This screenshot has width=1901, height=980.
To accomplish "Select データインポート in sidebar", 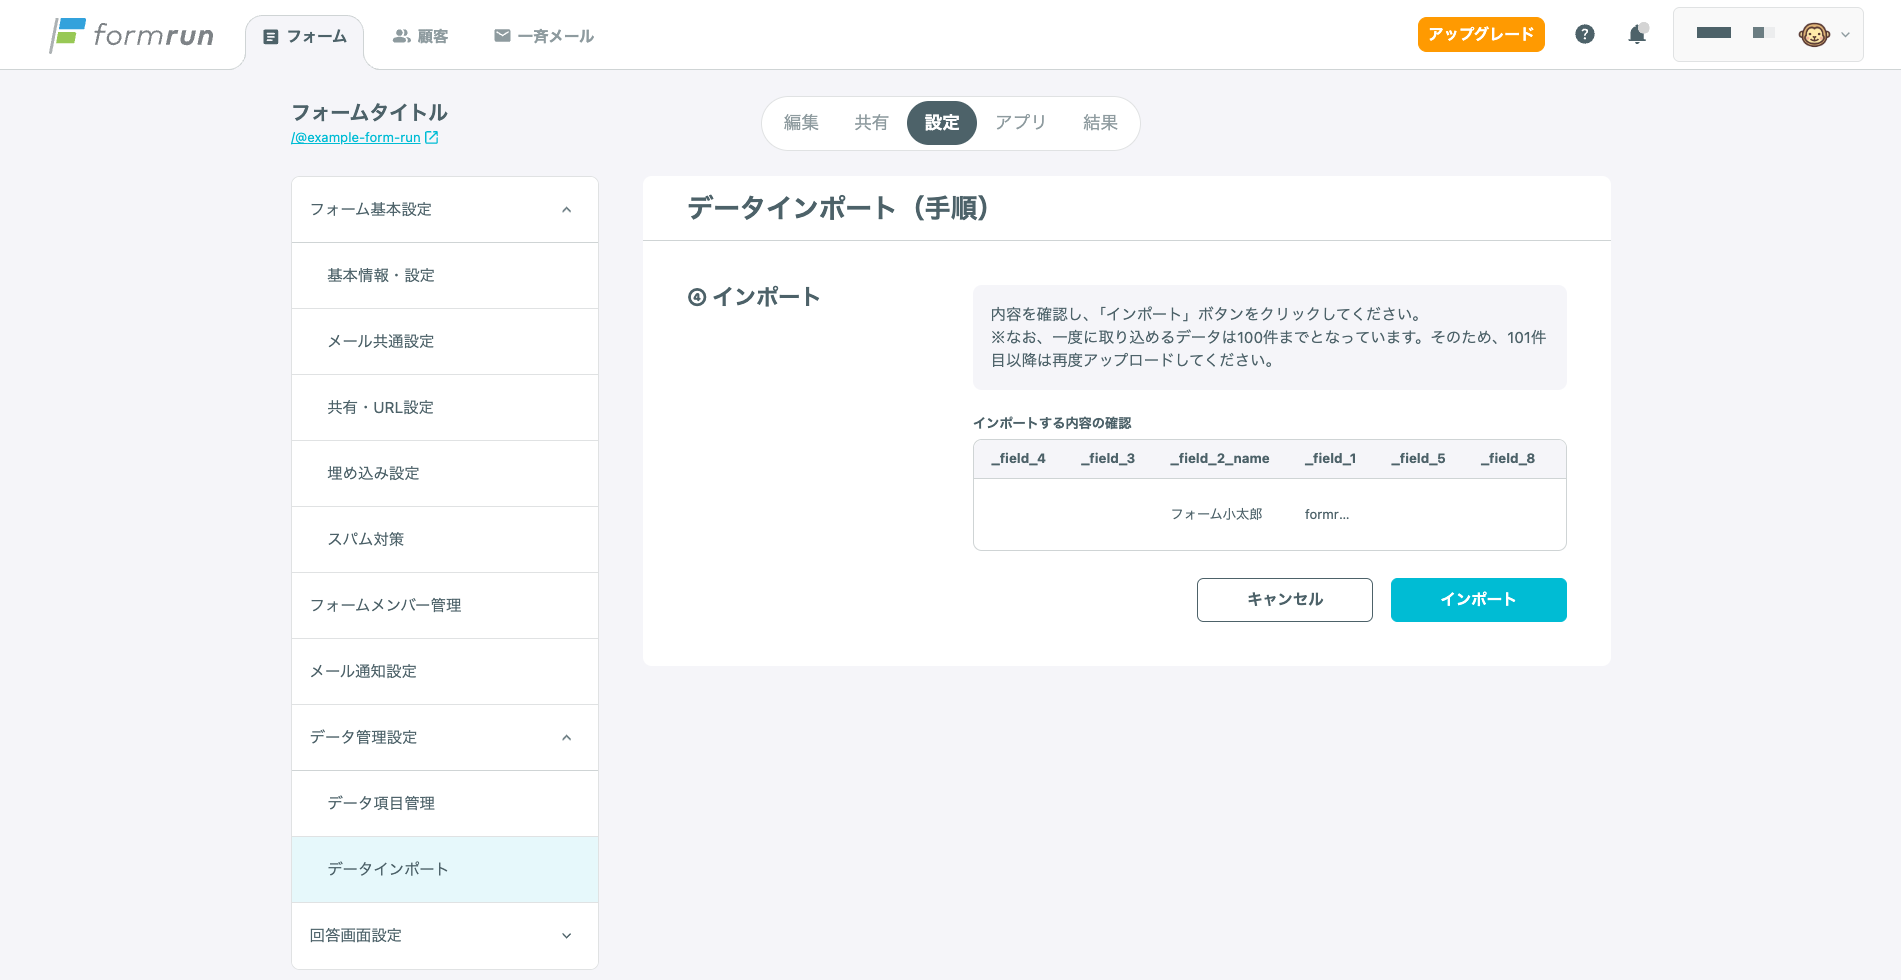I will point(445,870).
